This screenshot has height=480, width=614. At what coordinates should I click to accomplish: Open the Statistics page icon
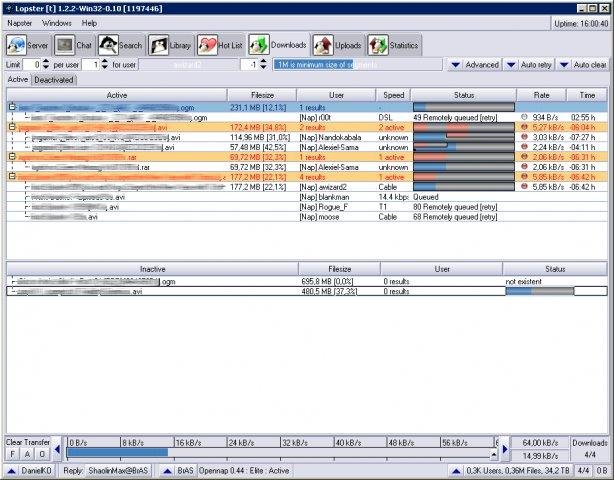378,45
